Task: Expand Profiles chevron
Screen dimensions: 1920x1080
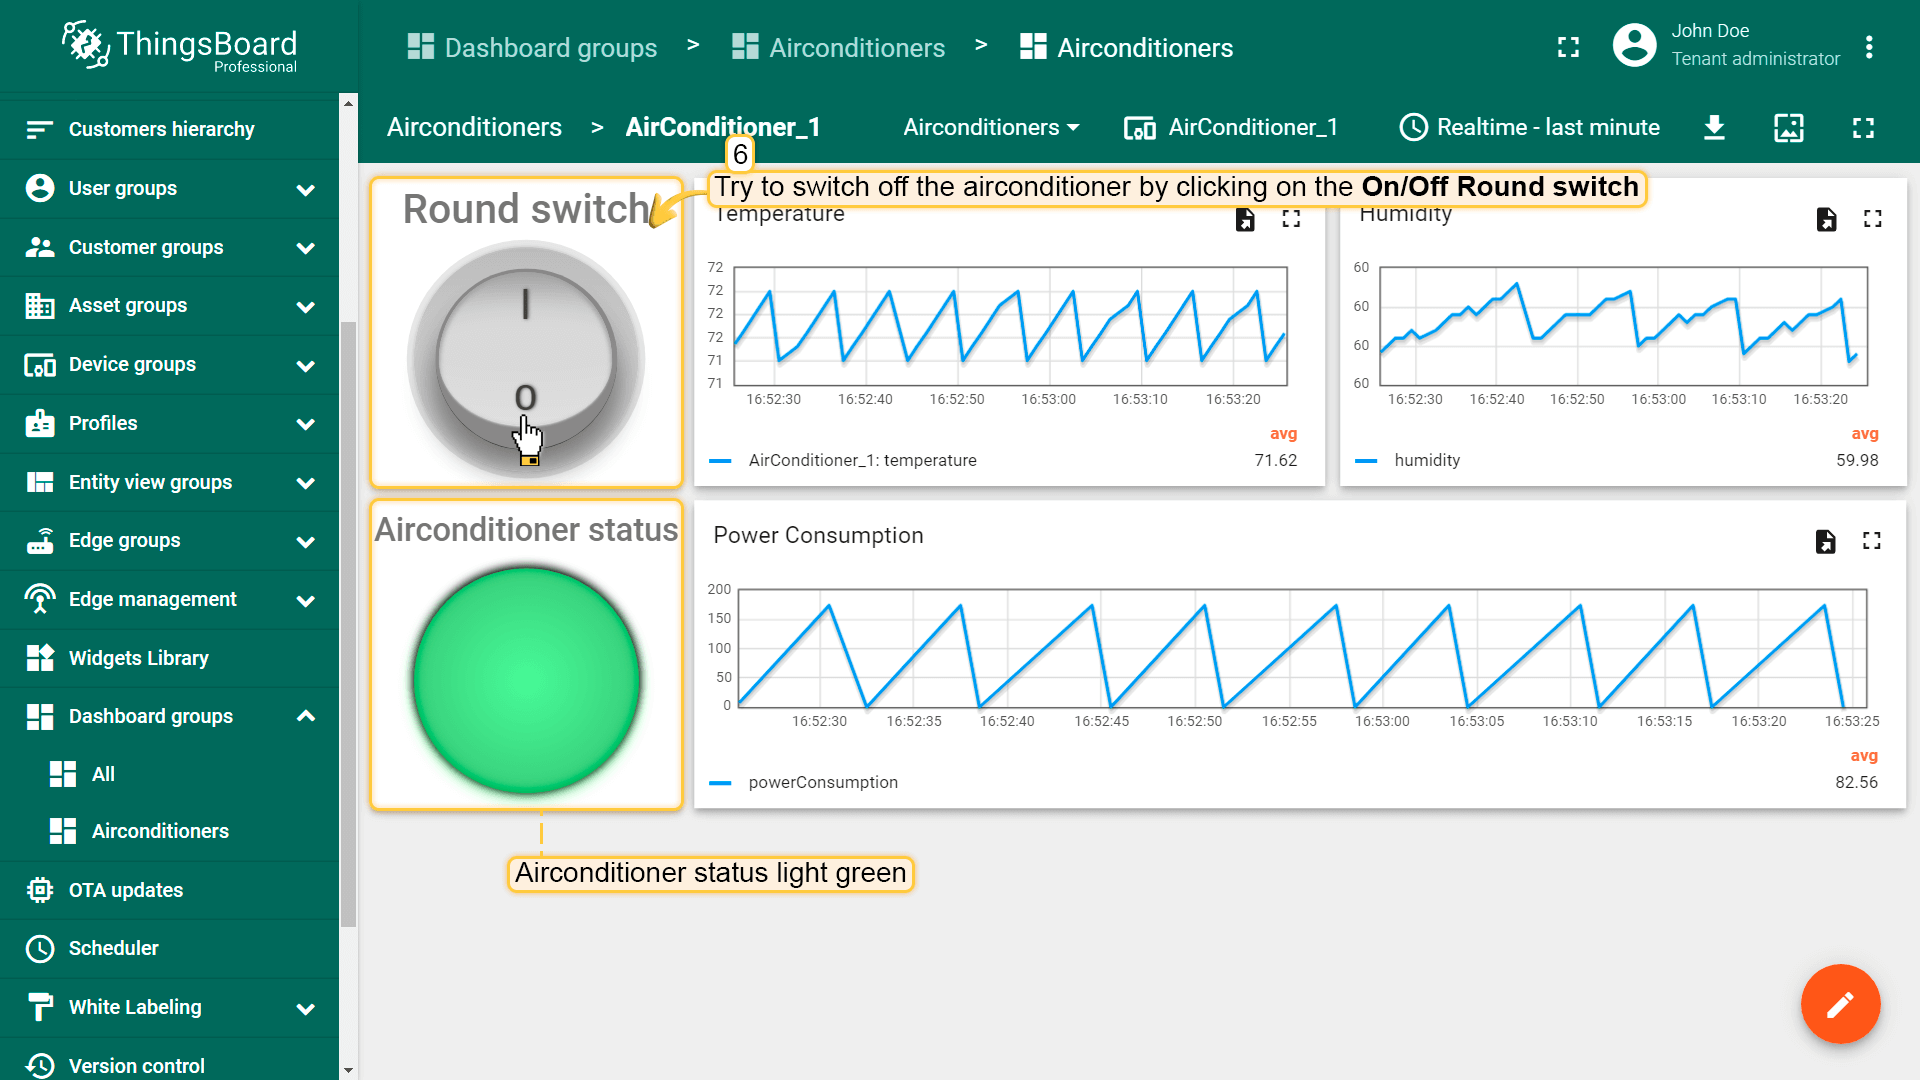Action: tap(306, 424)
